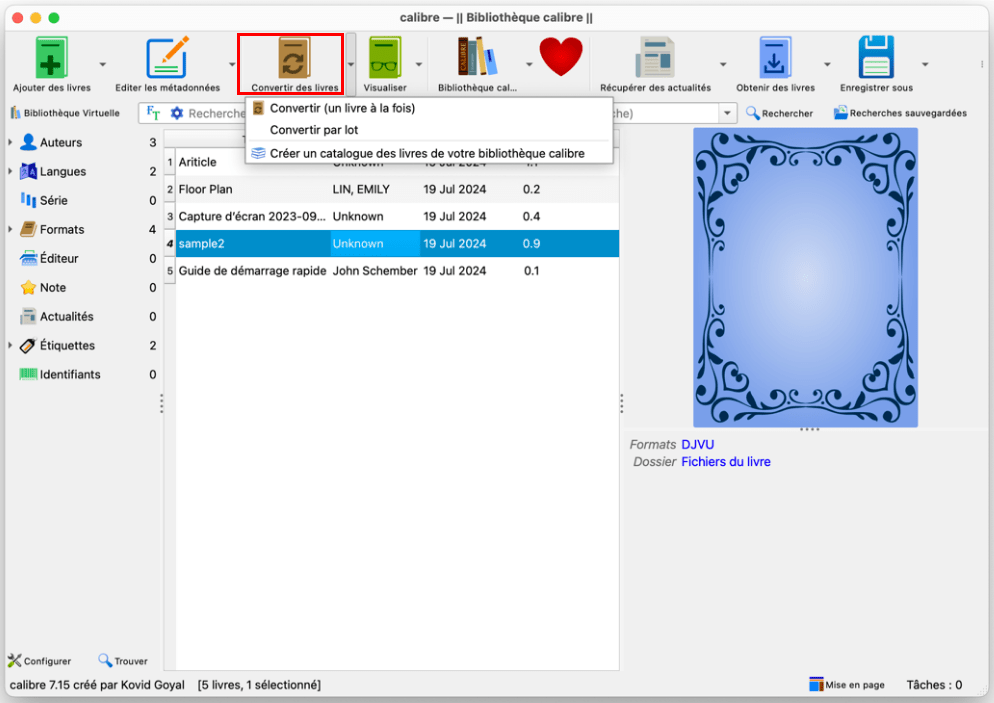Select Langues category
The width and height of the screenshot is (994, 703).
tap(63, 171)
